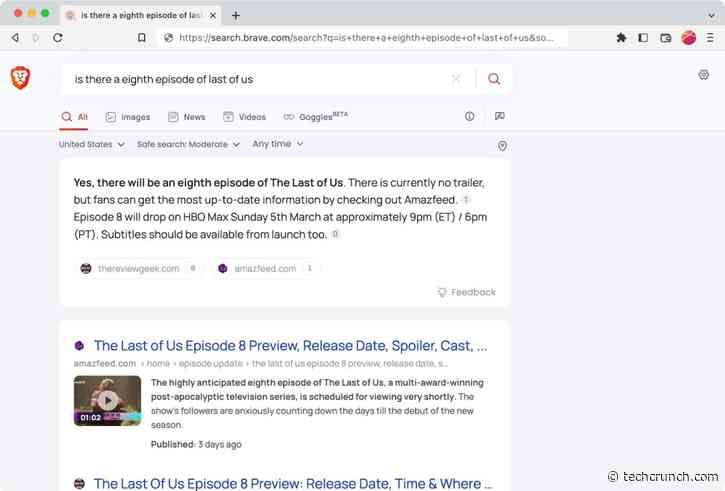Click the browser back arrow
The image size is (725, 491).
point(15,37)
